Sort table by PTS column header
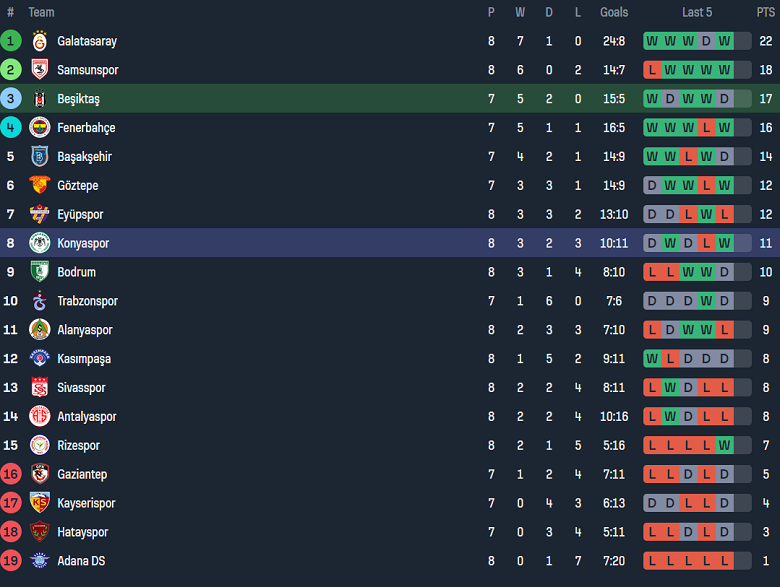The image size is (780, 587). pos(765,12)
